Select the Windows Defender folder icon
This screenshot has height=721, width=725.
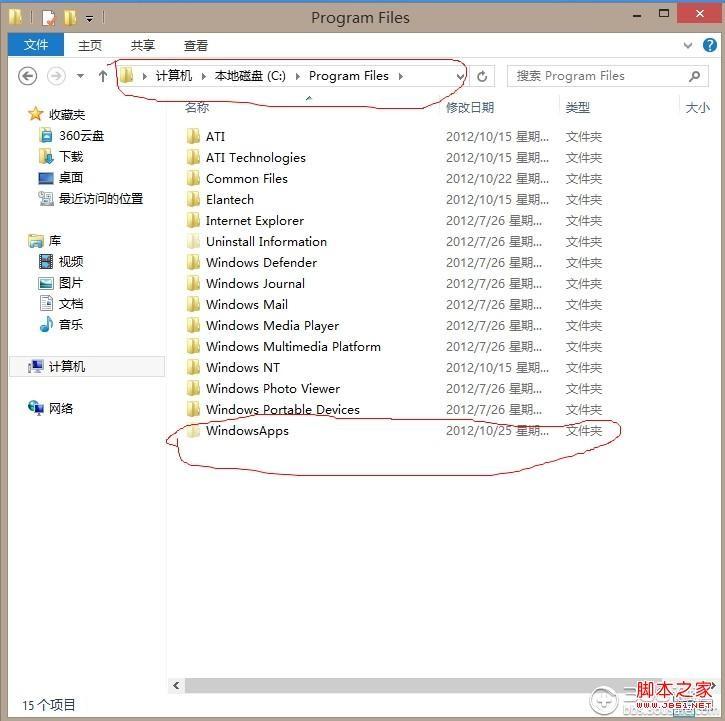[193, 262]
